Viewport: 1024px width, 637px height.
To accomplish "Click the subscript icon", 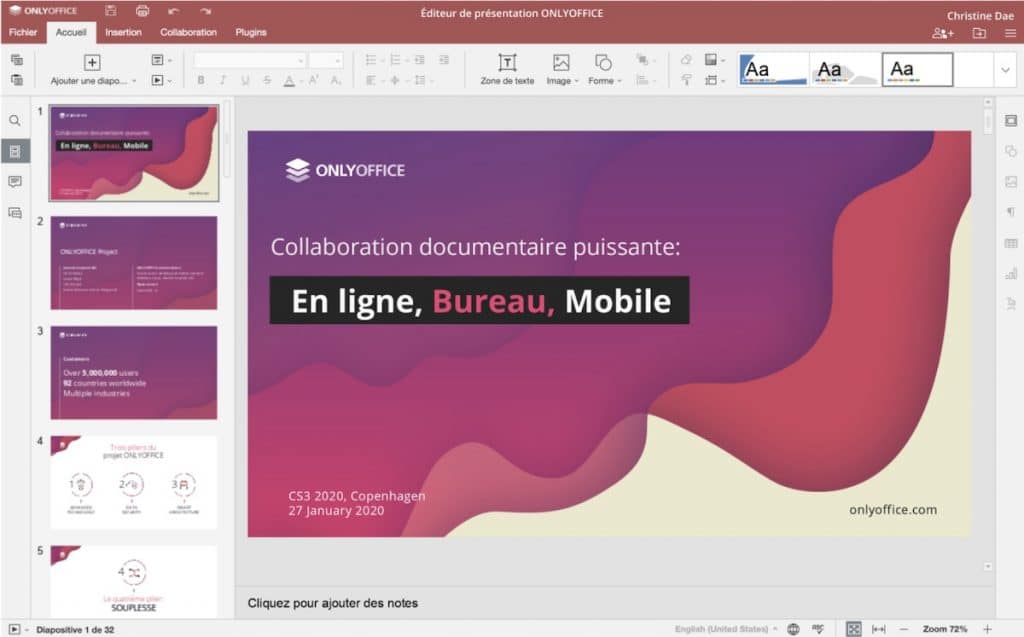I will click(336, 80).
